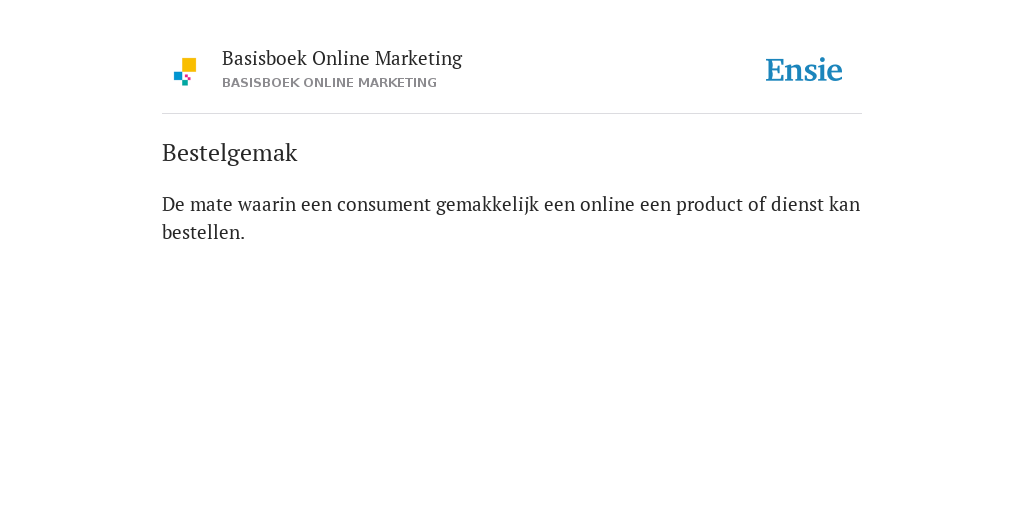Click the letter E of the Ensie logo
This screenshot has height=512, width=1024.
pyautogui.click(x=775, y=70)
